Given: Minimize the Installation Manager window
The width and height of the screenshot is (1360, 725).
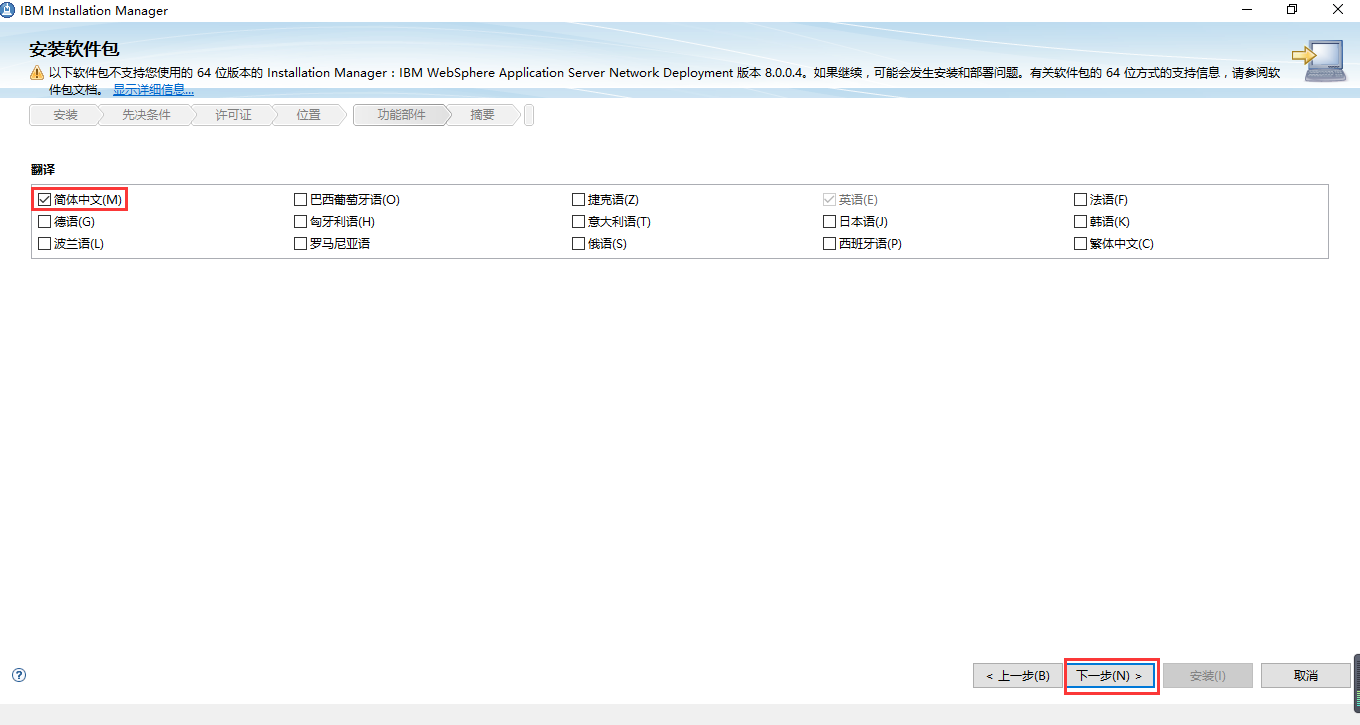Looking at the screenshot, I should click(1246, 10).
